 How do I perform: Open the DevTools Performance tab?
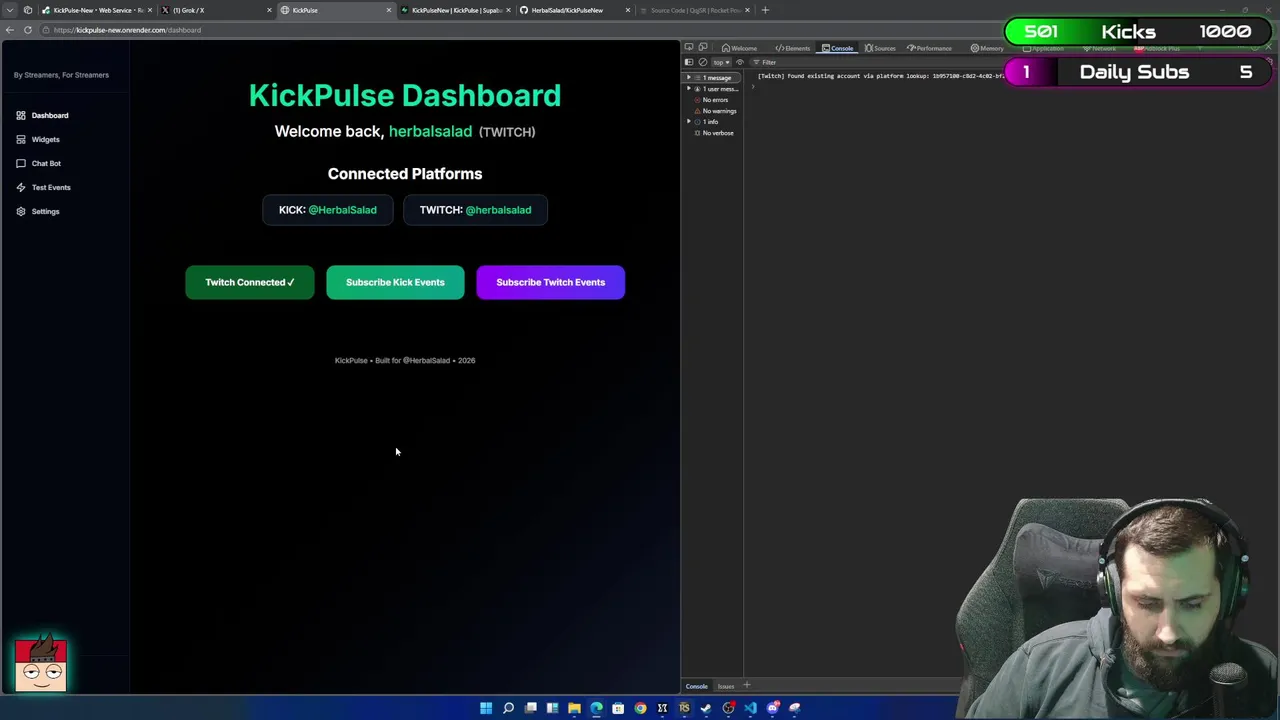[x=931, y=48]
